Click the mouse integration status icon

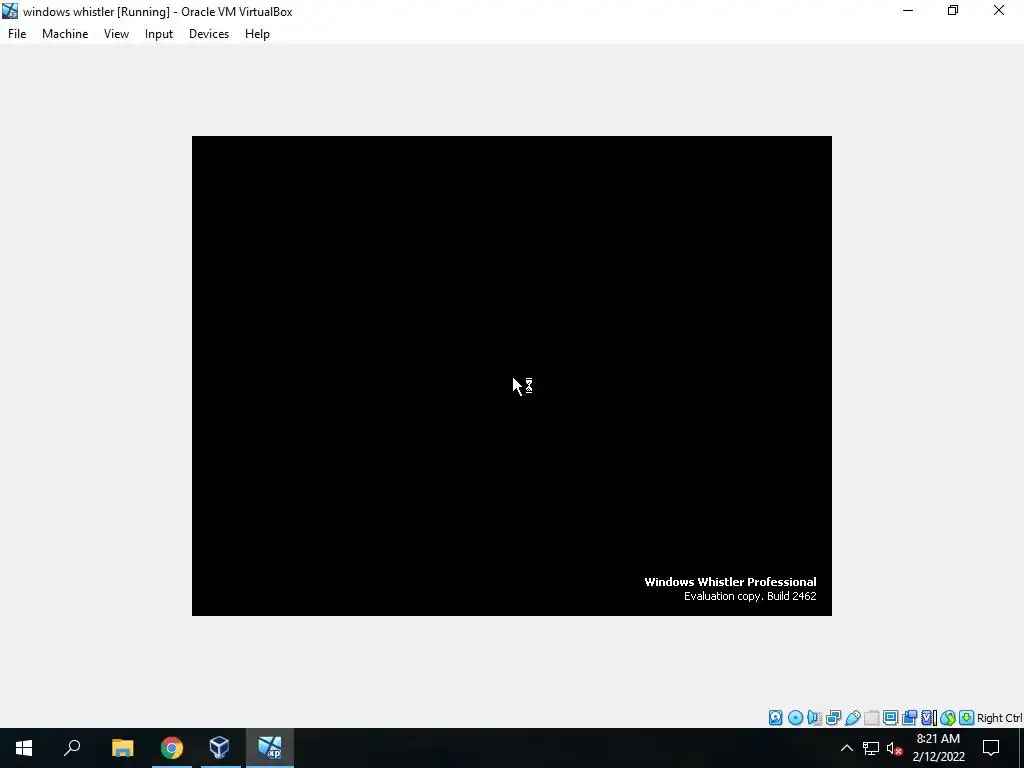[948, 718]
